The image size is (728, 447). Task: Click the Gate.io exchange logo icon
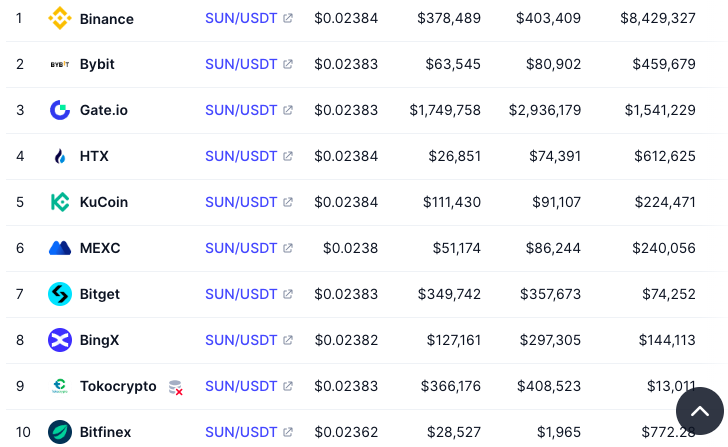60,110
